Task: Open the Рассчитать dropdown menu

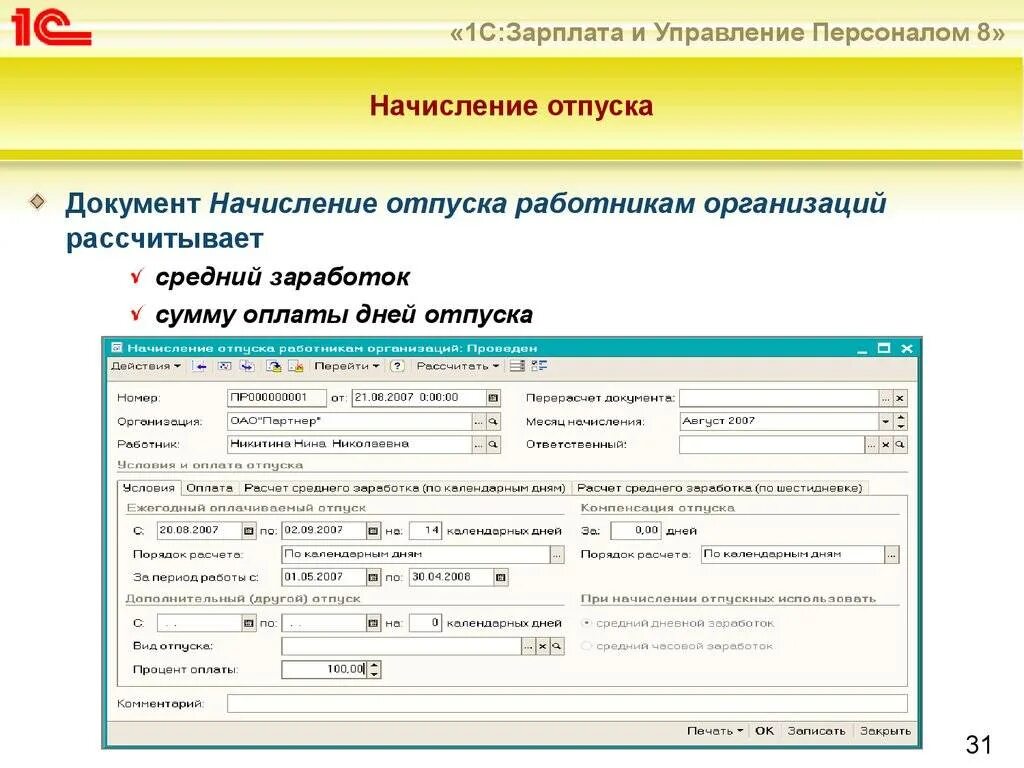Action: tap(458, 366)
